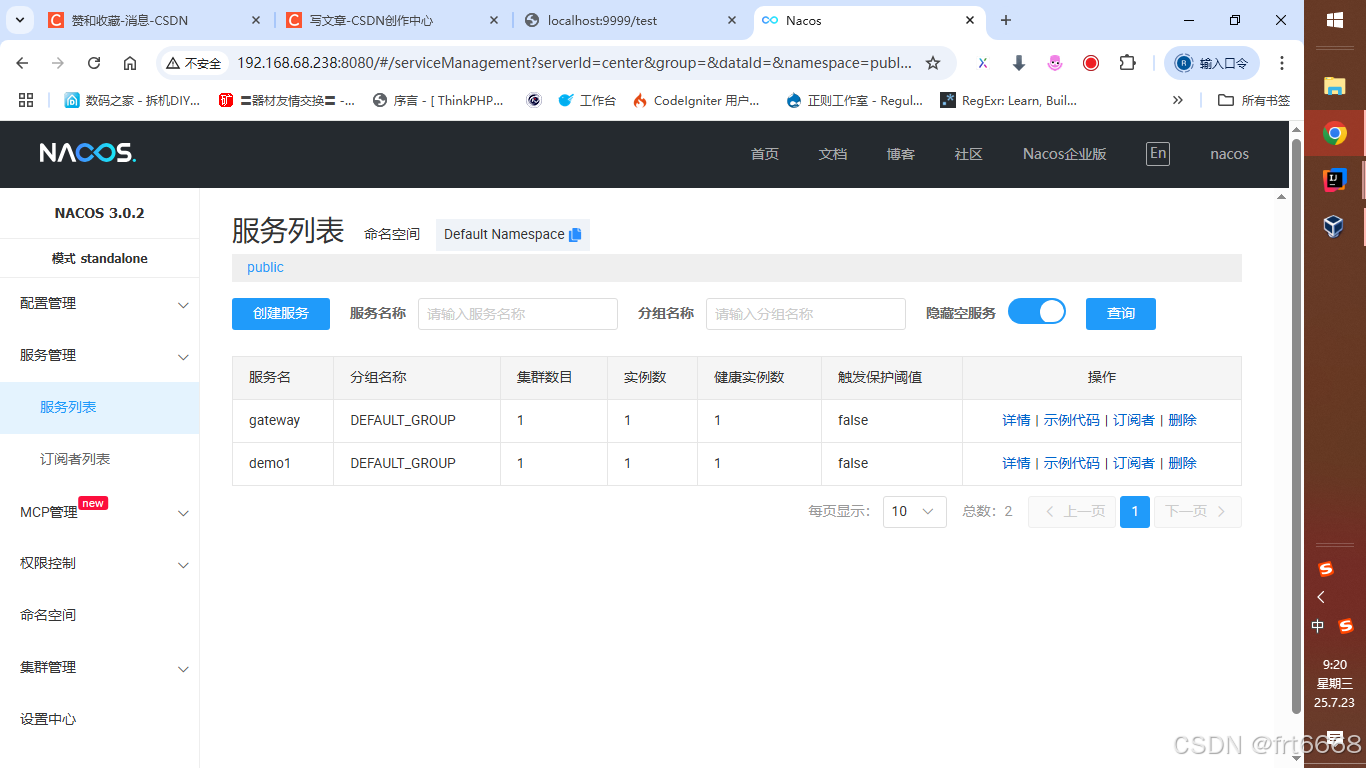The image size is (1366, 768).
Task: Click 输入口令 profile button
Action: (1212, 63)
